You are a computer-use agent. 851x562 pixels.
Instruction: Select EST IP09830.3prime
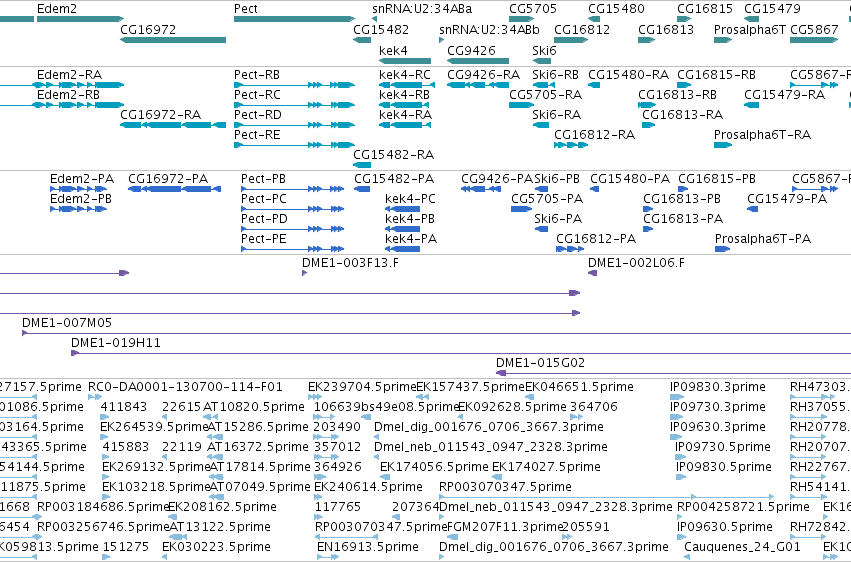coord(677,397)
